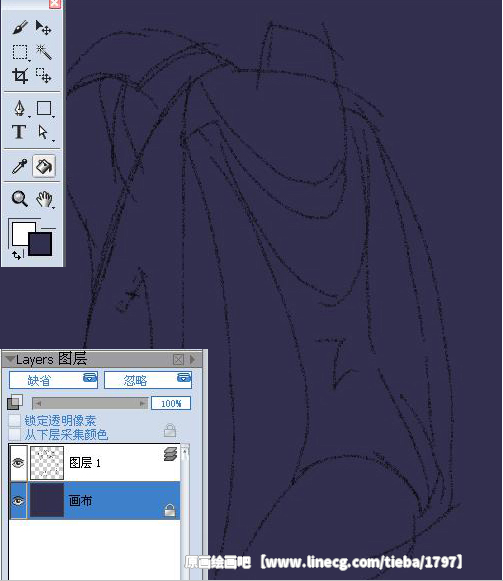Select the Grabber hand tool
Viewport: 503px width, 581px height.
(44, 199)
